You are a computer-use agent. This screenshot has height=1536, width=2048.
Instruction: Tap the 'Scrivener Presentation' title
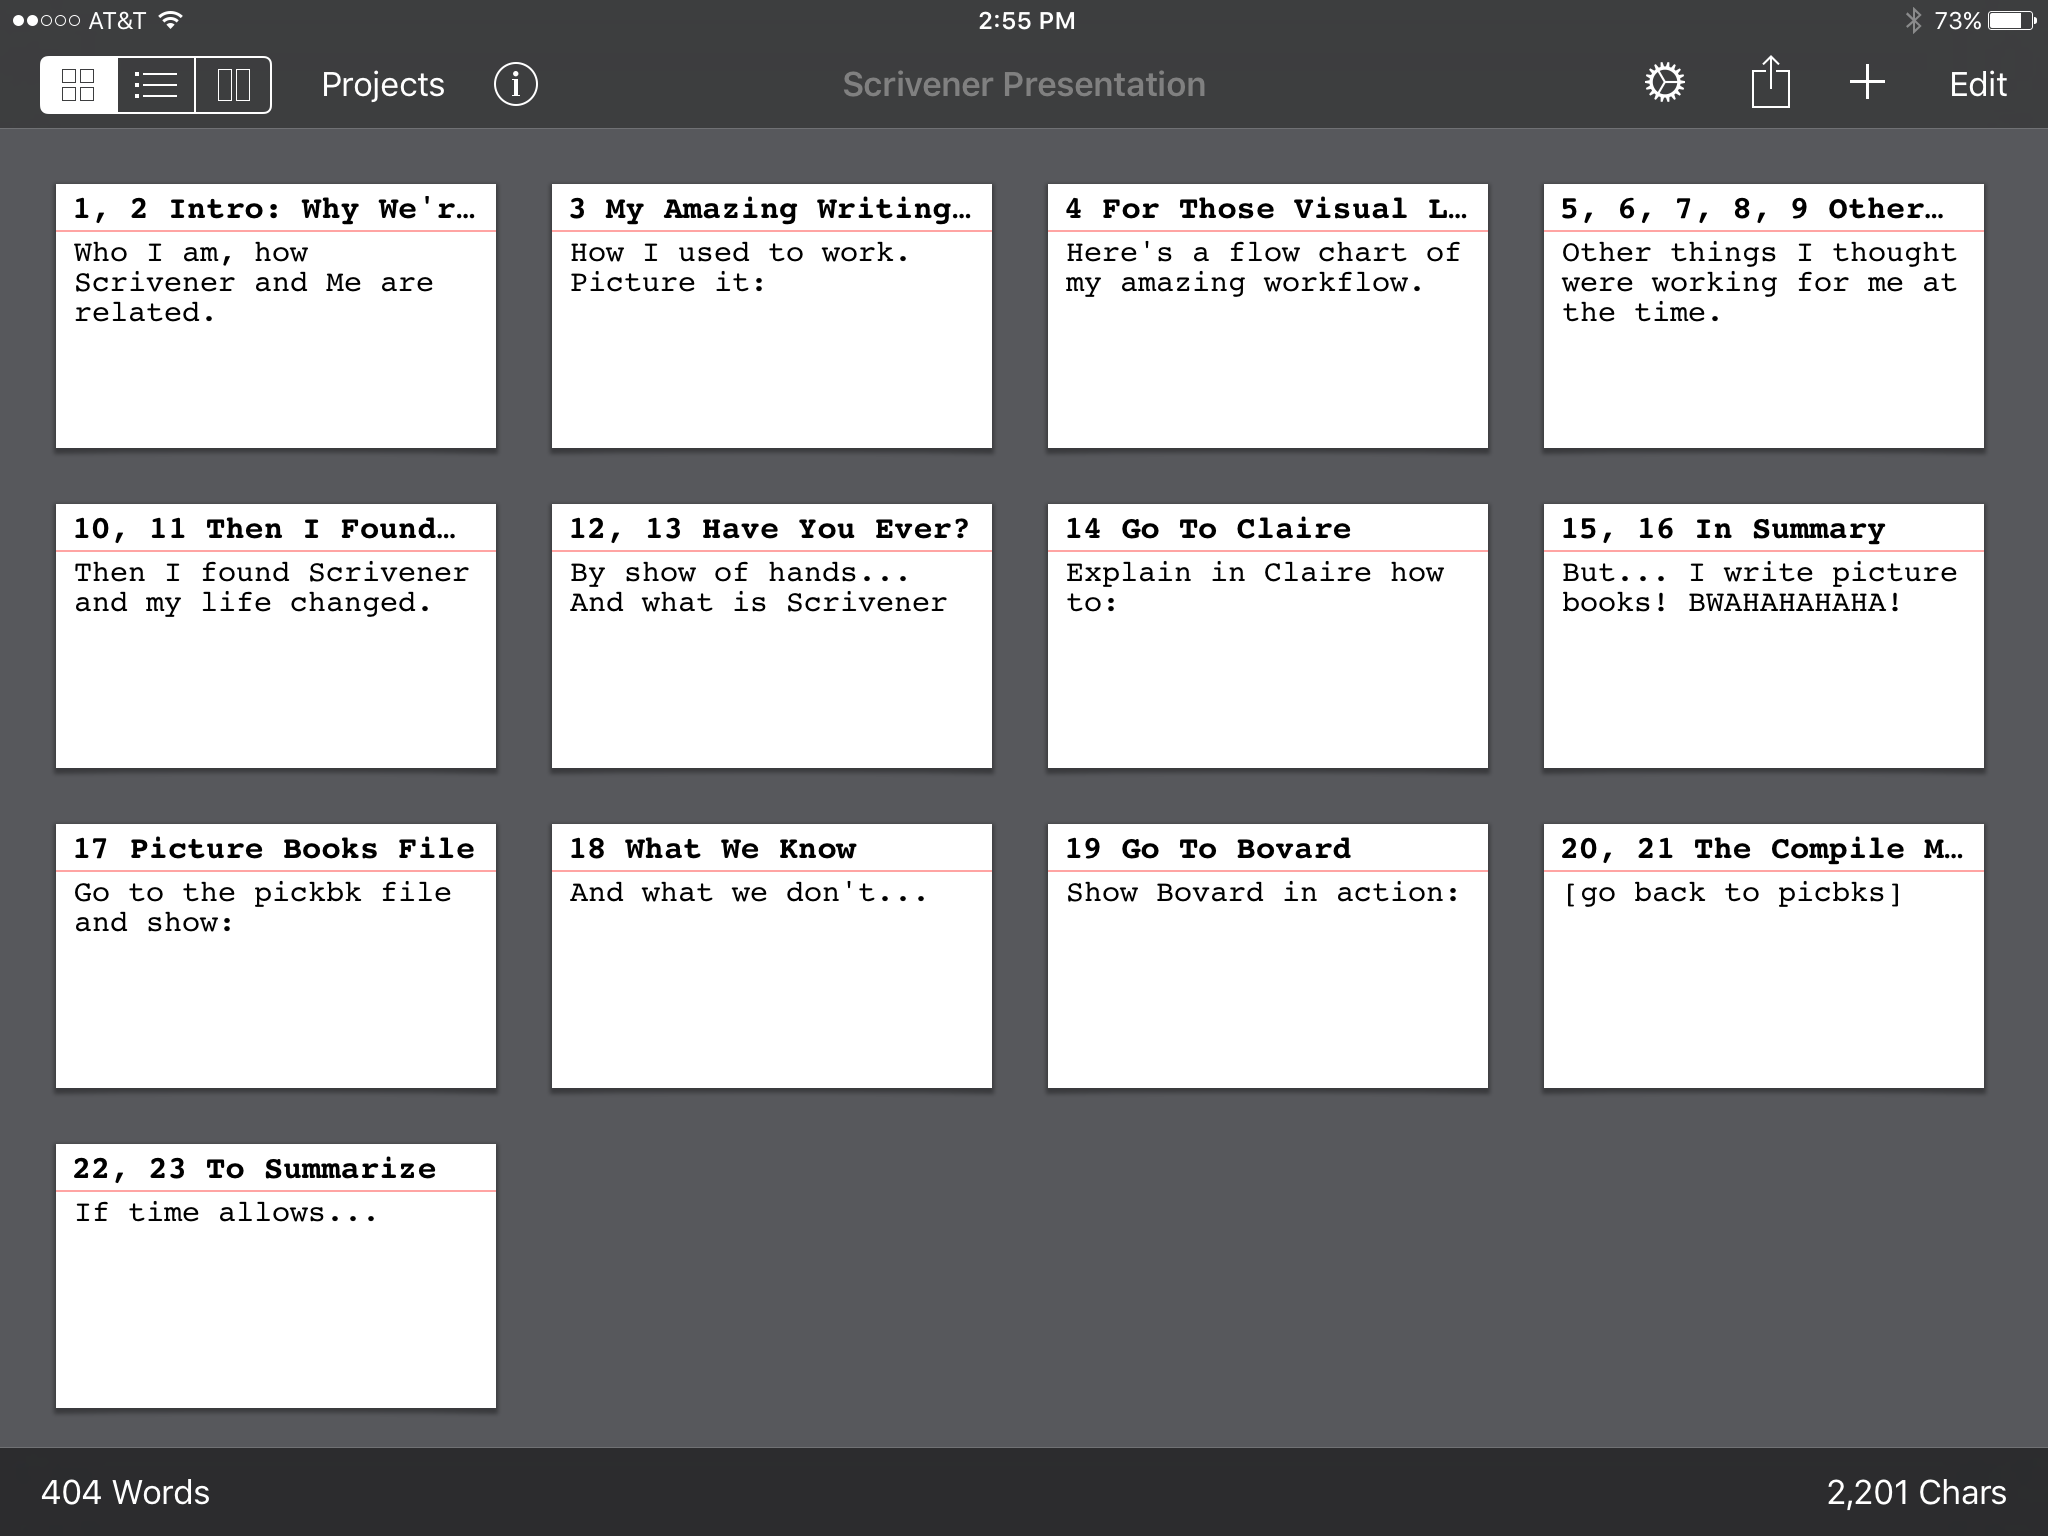(x=1024, y=85)
